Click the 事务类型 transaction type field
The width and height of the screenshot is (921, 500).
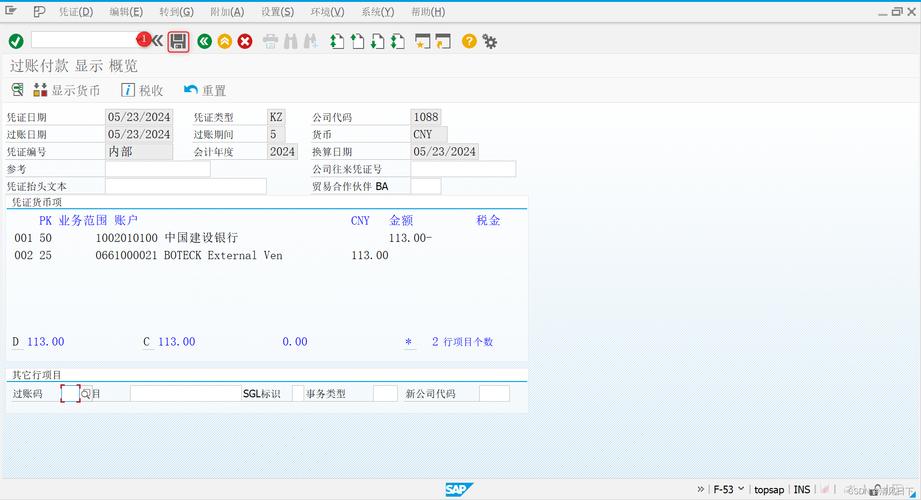pos(385,393)
